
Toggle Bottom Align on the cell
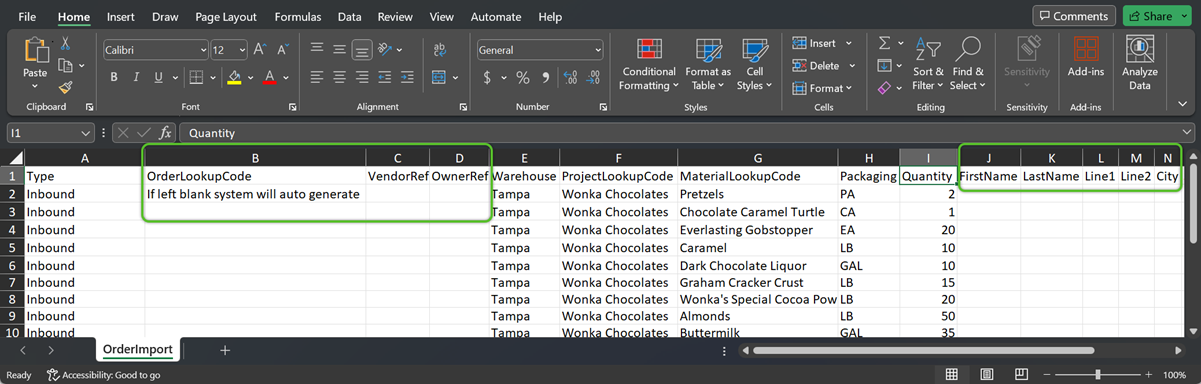pyautogui.click(x=361, y=50)
